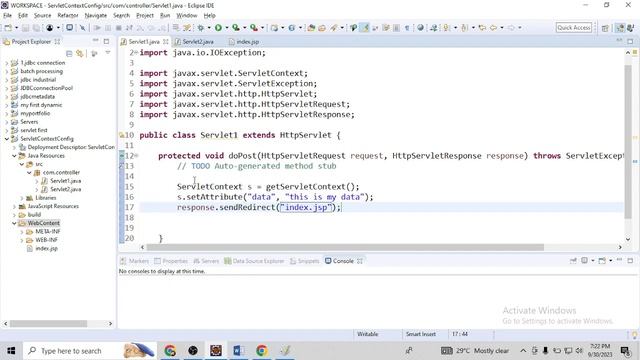Click the Coverage run icon
The image size is (640, 360).
pos(236,28)
